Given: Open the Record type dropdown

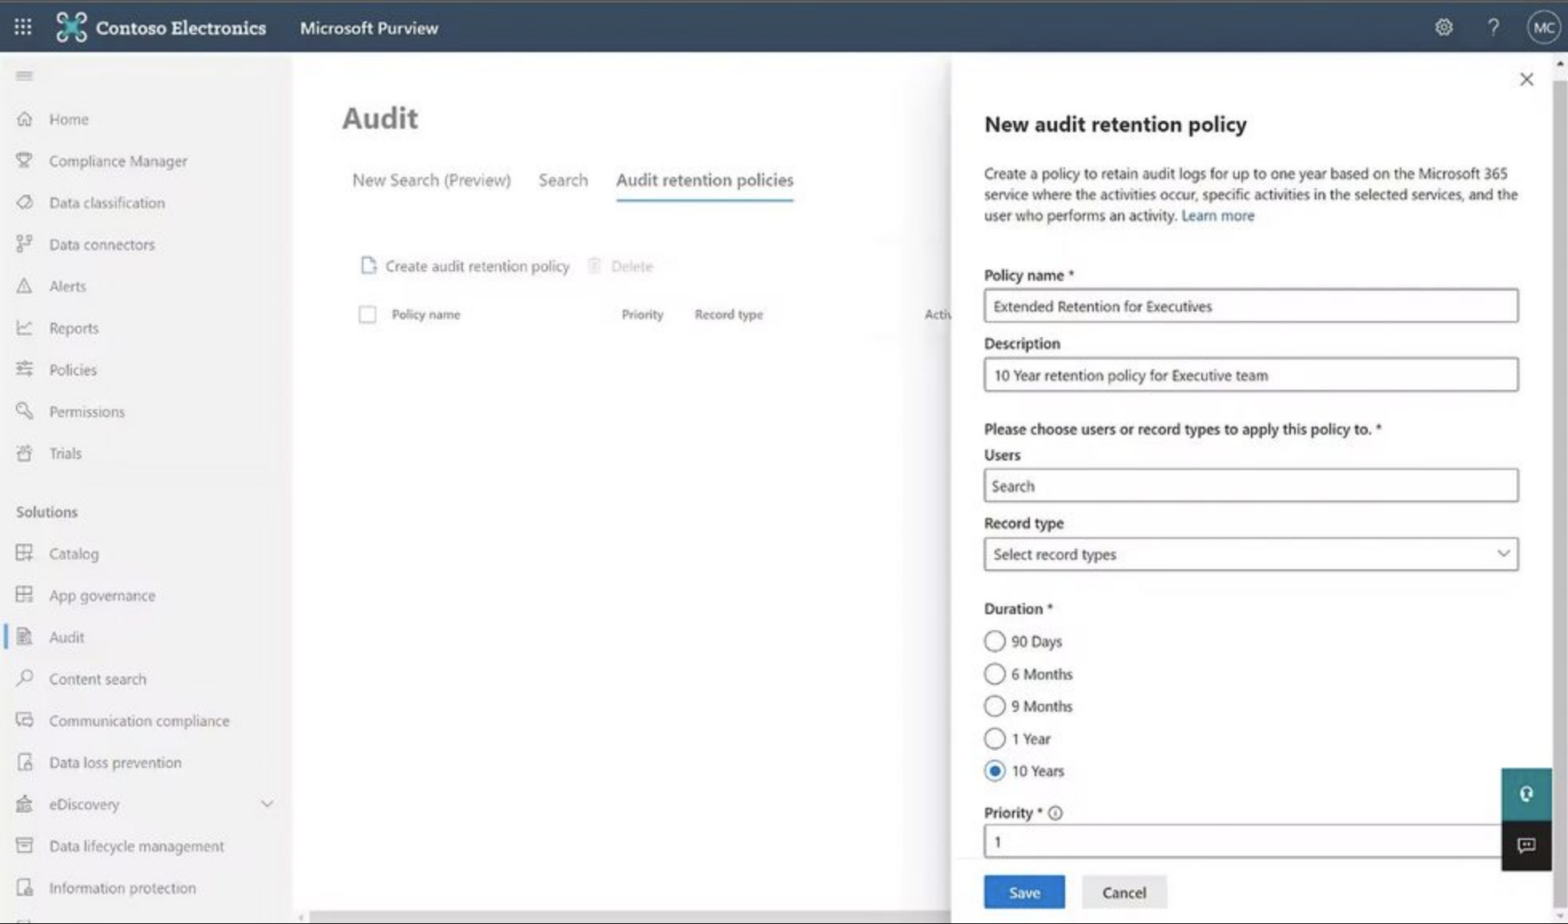Looking at the screenshot, I should click(x=1251, y=554).
